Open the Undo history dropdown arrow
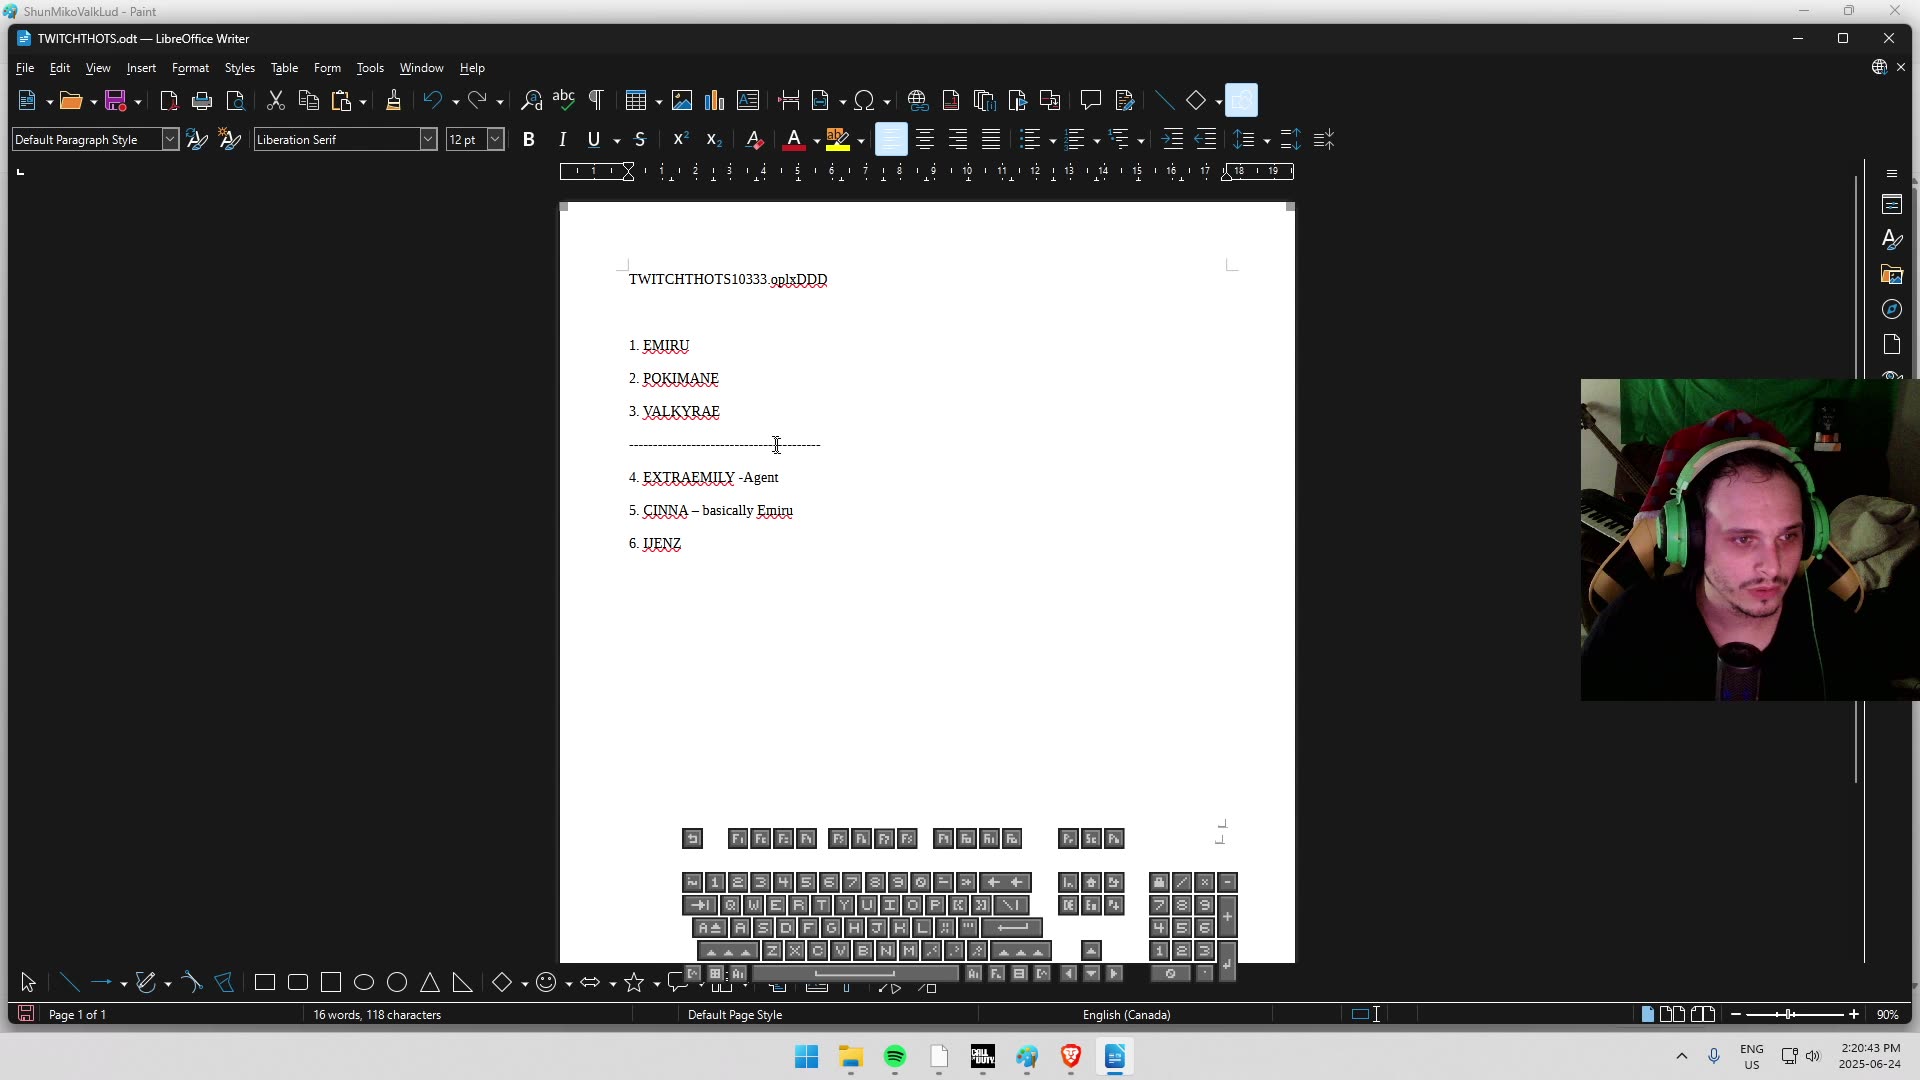 click(x=455, y=101)
